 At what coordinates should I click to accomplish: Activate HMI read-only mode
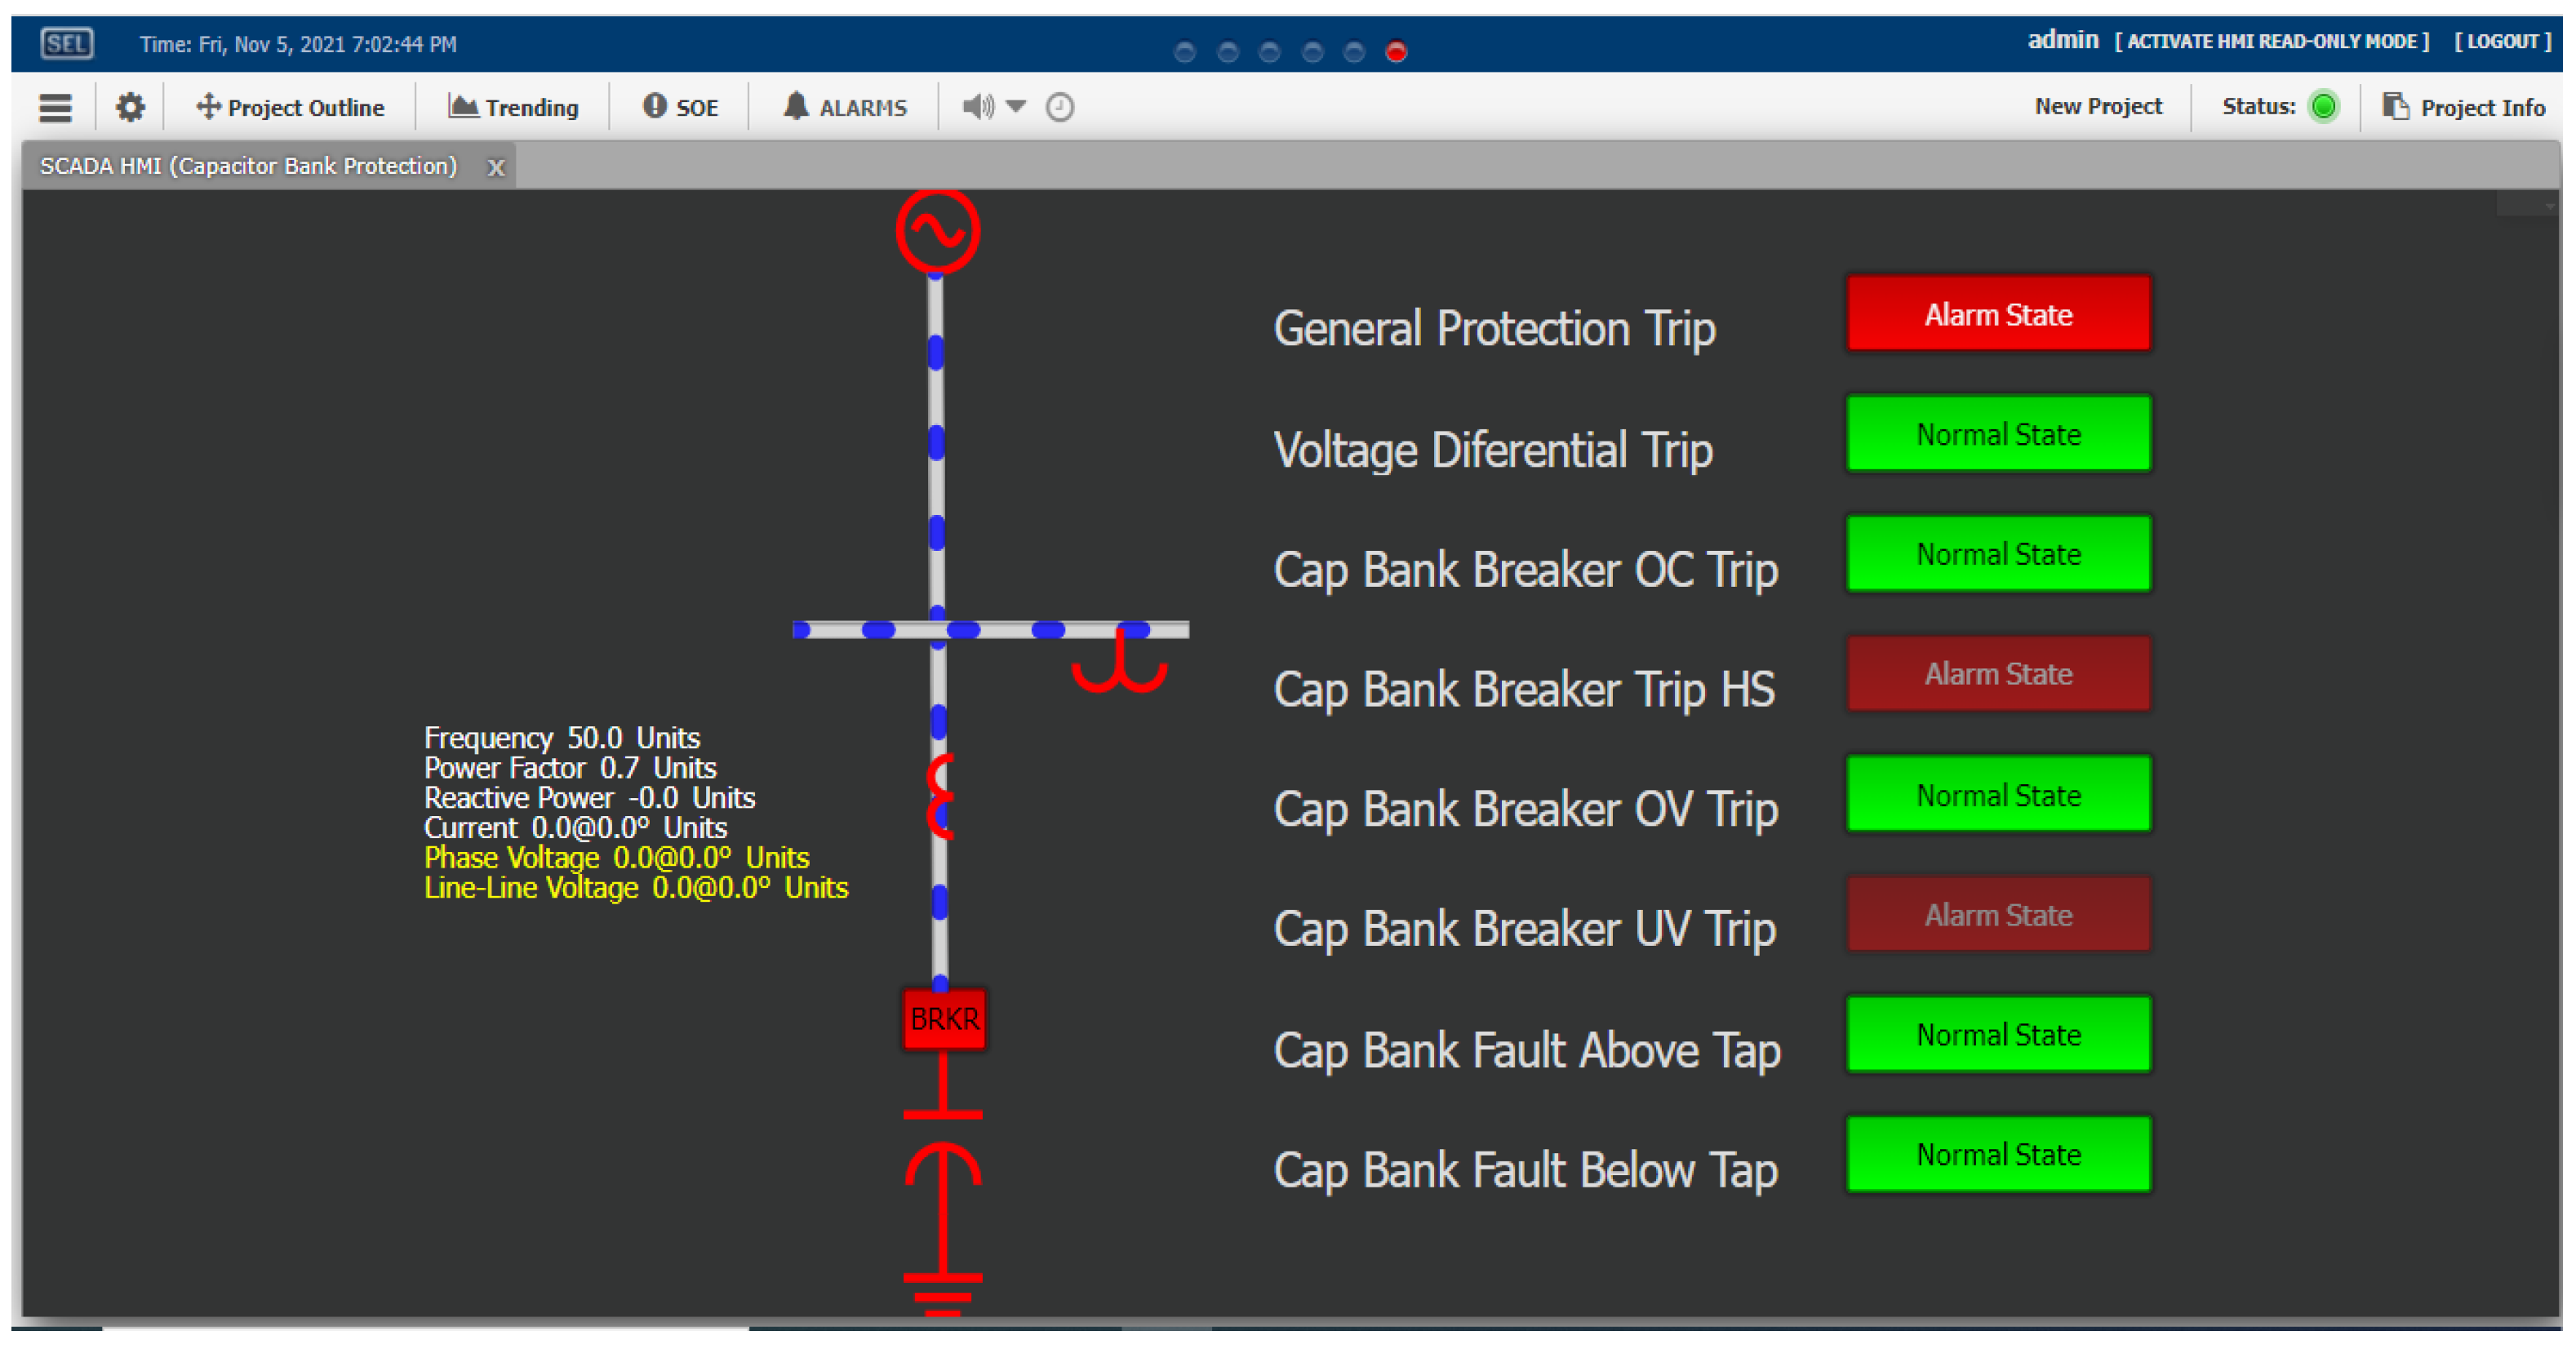click(x=2271, y=42)
